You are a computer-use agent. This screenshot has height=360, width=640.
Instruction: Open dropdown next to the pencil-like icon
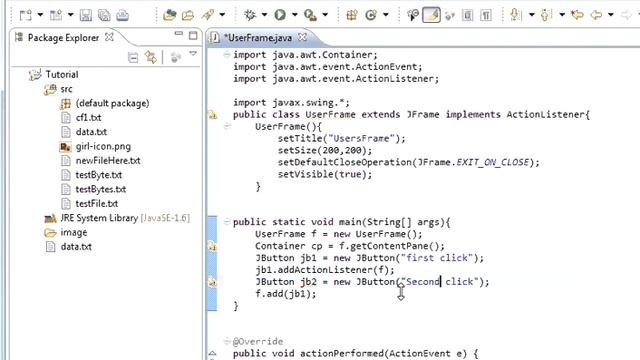point(222,15)
